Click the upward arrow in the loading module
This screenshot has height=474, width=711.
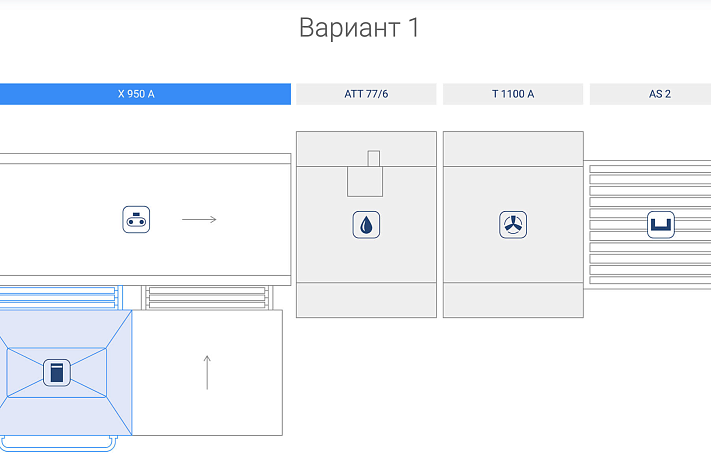(x=207, y=372)
